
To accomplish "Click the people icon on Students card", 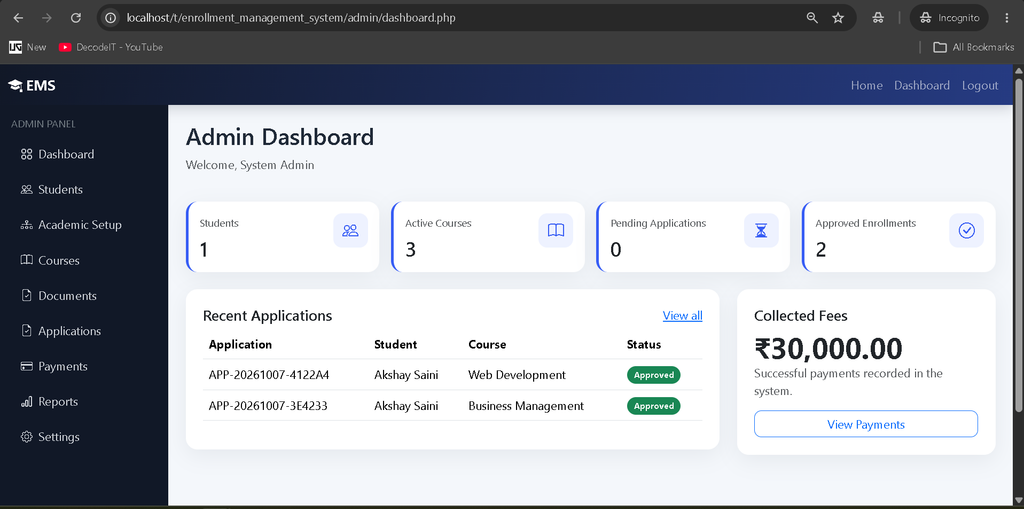I will (350, 230).
